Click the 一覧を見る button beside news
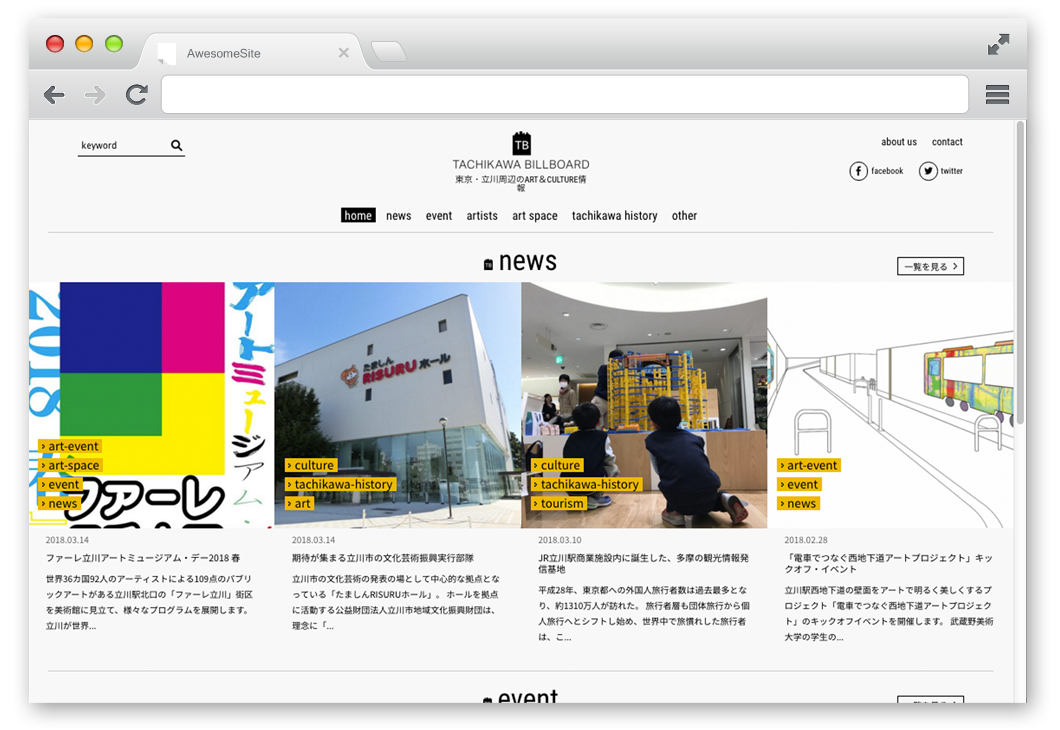The height and width of the screenshot is (730, 1060). [930, 267]
